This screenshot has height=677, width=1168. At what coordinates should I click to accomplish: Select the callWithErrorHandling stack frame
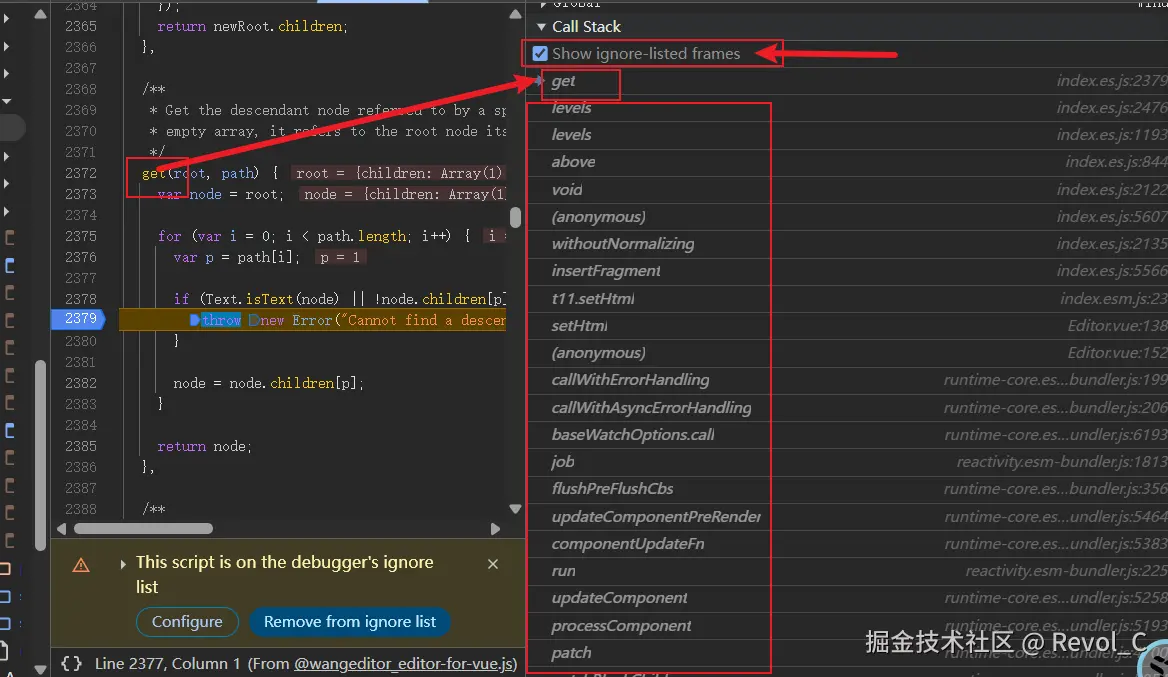[847, 380]
